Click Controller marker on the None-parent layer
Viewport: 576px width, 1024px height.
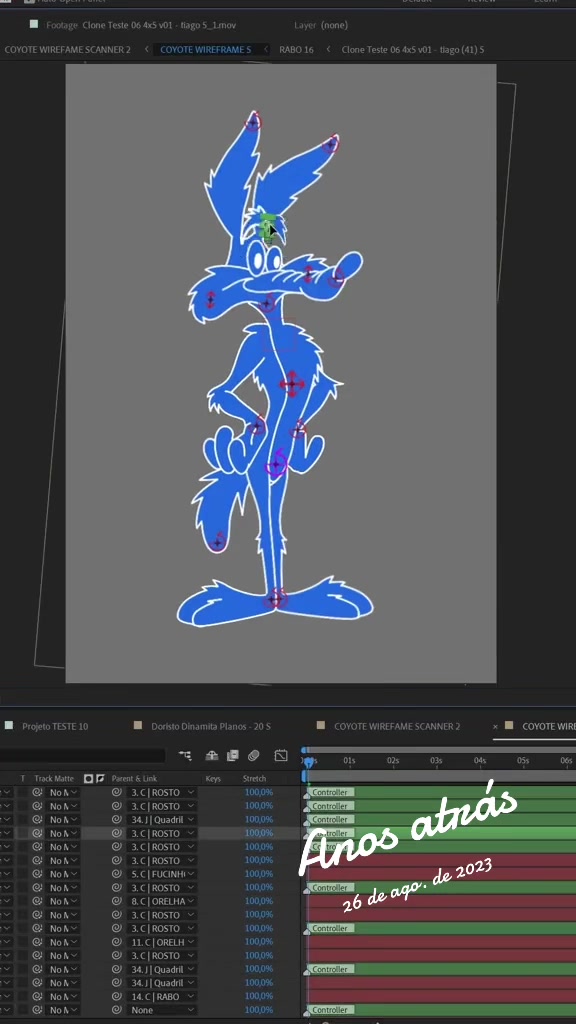[x=330, y=1010]
